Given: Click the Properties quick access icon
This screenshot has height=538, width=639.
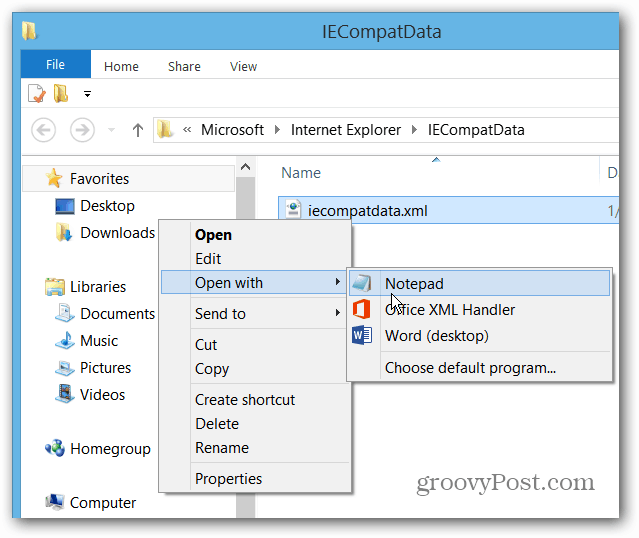Looking at the screenshot, I should pos(37,93).
